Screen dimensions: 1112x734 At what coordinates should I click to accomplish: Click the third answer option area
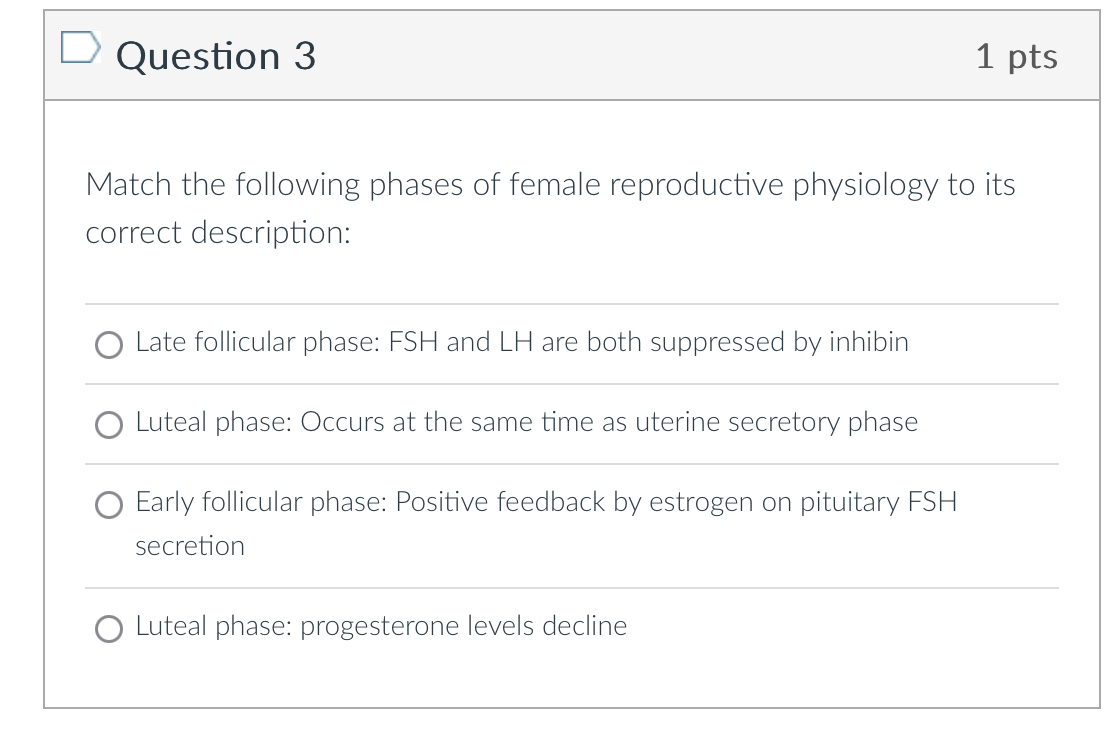pos(547,524)
